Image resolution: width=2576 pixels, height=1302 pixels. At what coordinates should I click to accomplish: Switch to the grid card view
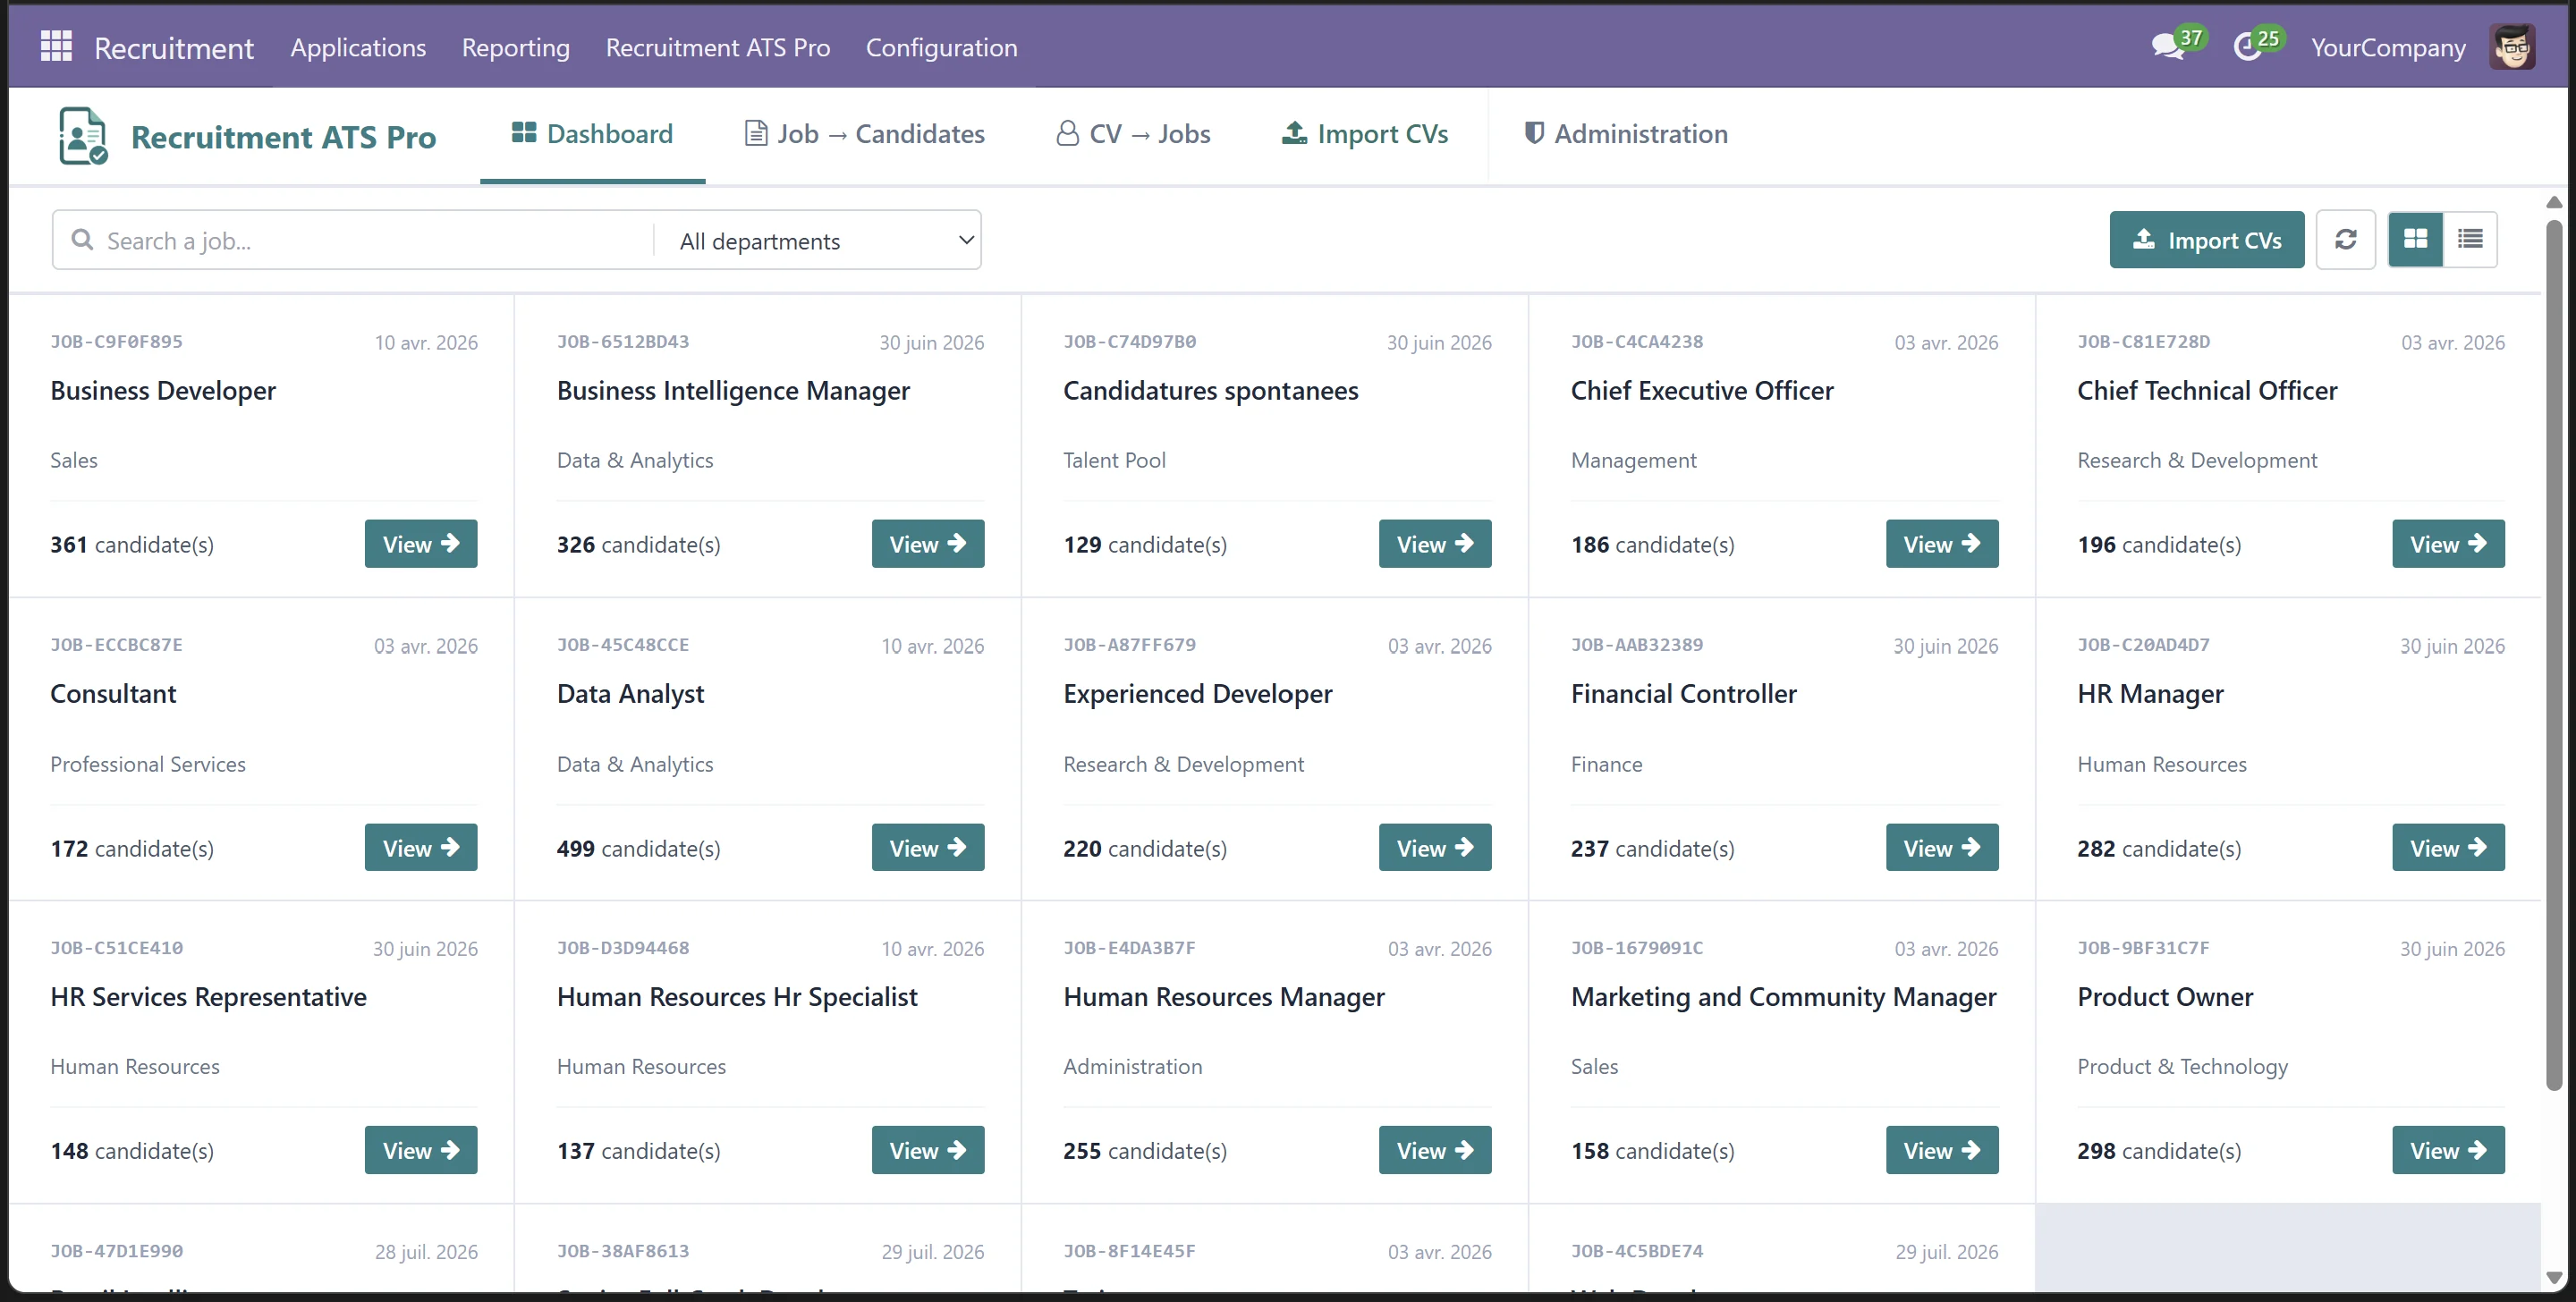click(2415, 240)
